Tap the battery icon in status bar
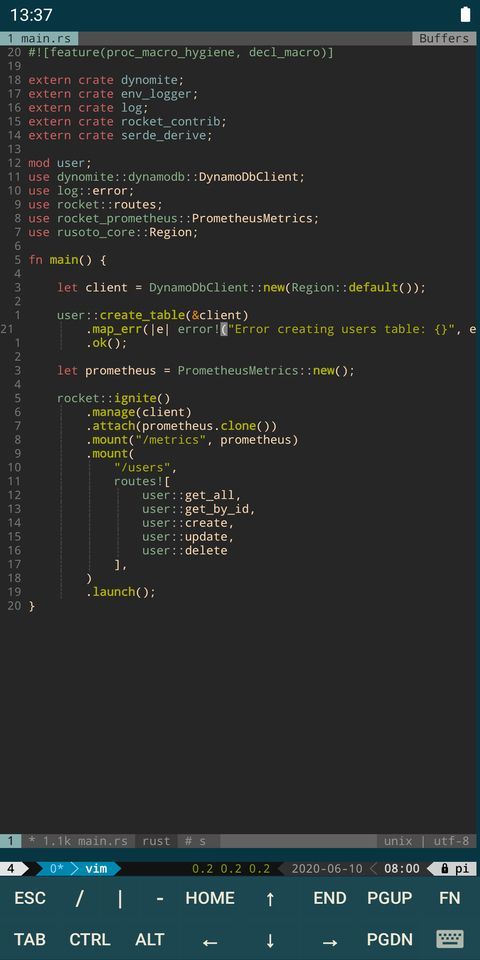The image size is (480, 960). 465,15
